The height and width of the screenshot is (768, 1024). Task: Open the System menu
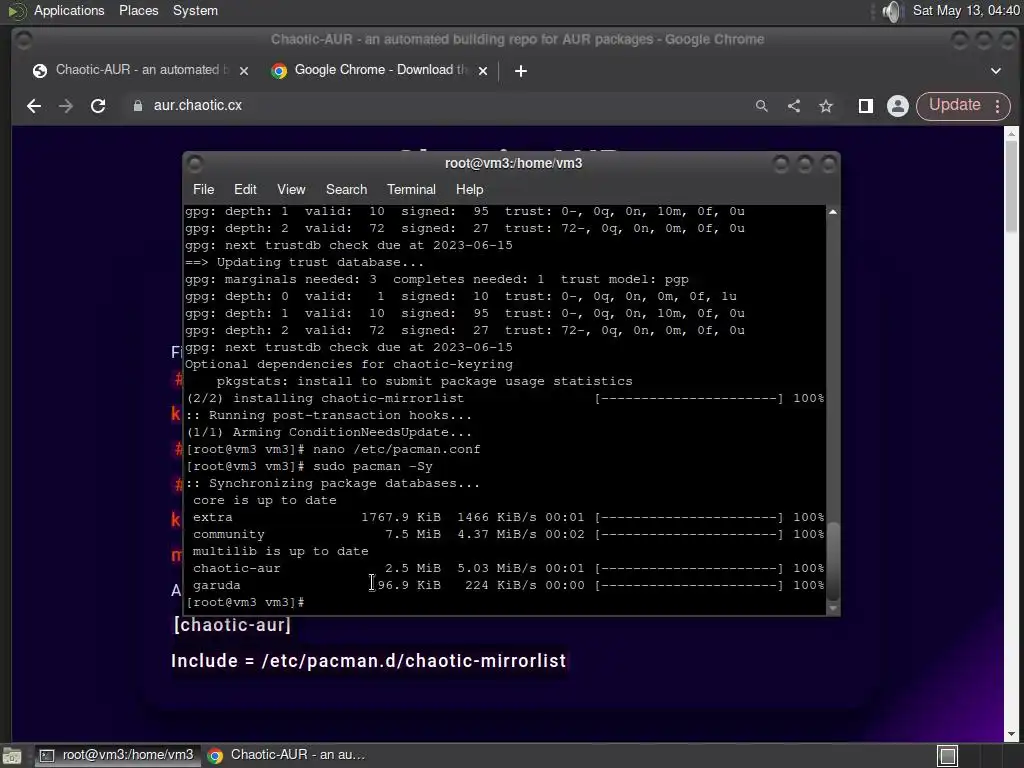195,10
